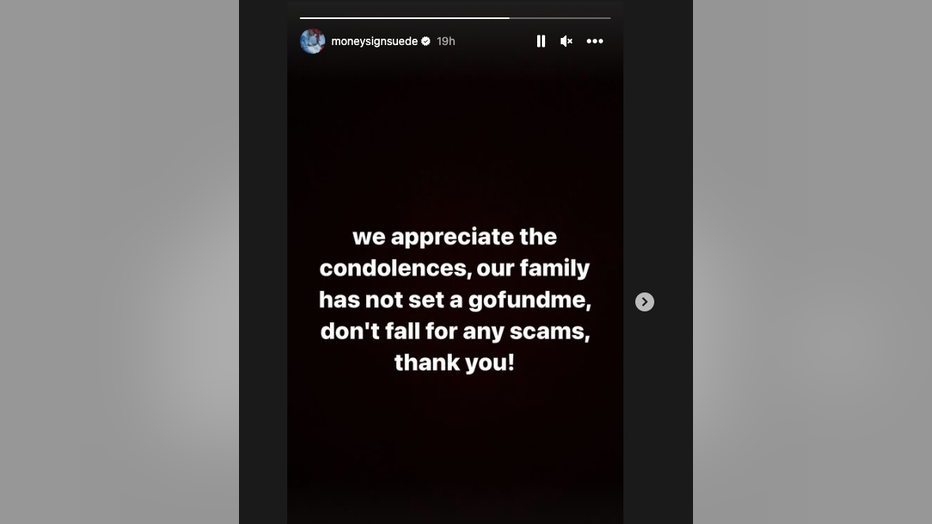The image size is (932, 524).
Task: Click the 'we appreciate the' text line
Action: (455, 236)
